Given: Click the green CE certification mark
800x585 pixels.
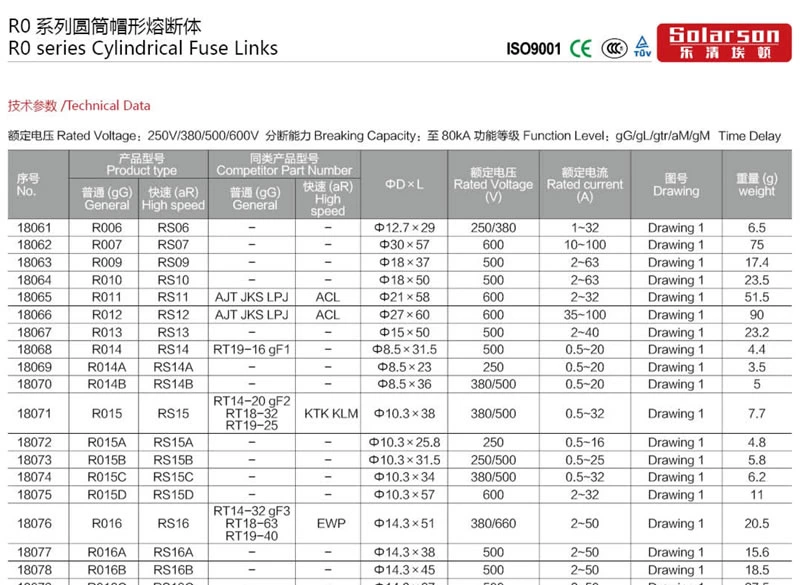Looking at the screenshot, I should tap(581, 48).
